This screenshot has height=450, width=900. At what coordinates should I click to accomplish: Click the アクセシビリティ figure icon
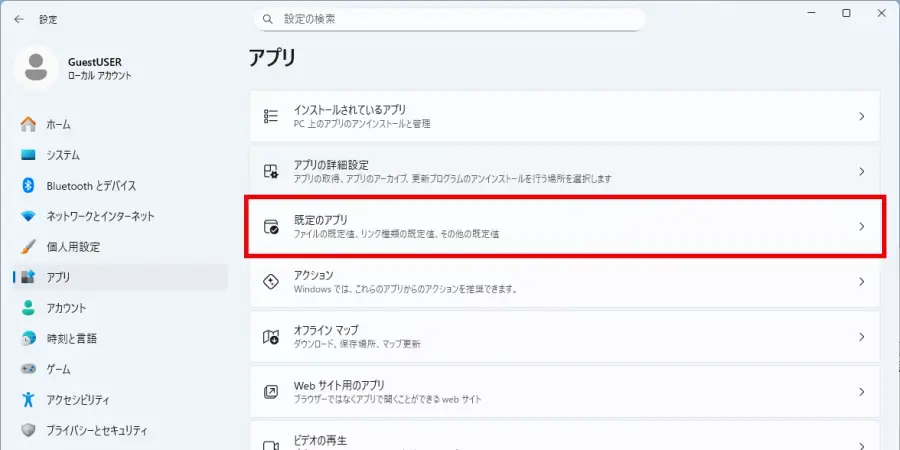(28, 399)
